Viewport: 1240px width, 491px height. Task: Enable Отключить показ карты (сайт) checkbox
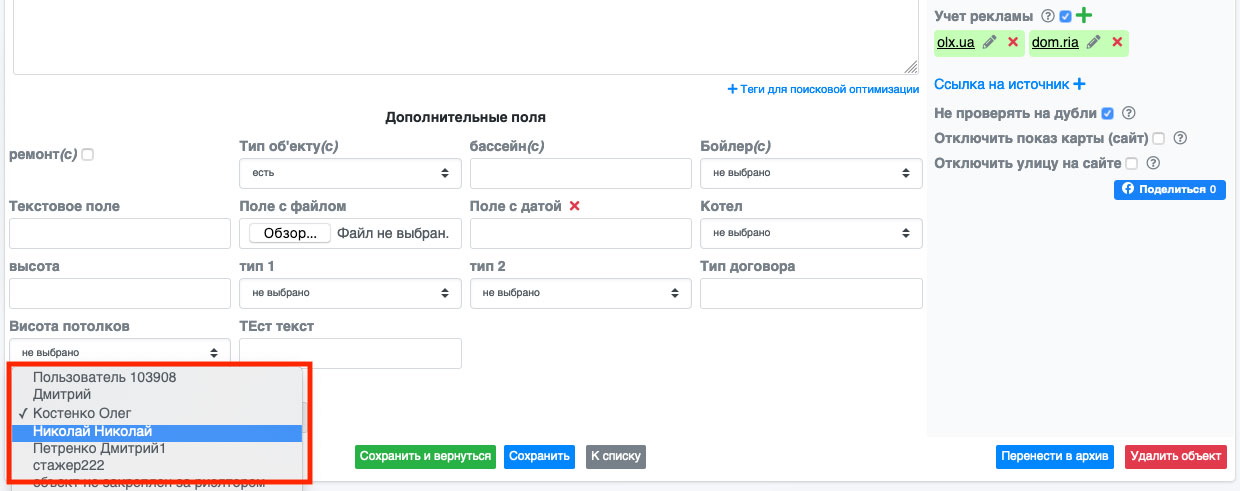(x=1158, y=138)
